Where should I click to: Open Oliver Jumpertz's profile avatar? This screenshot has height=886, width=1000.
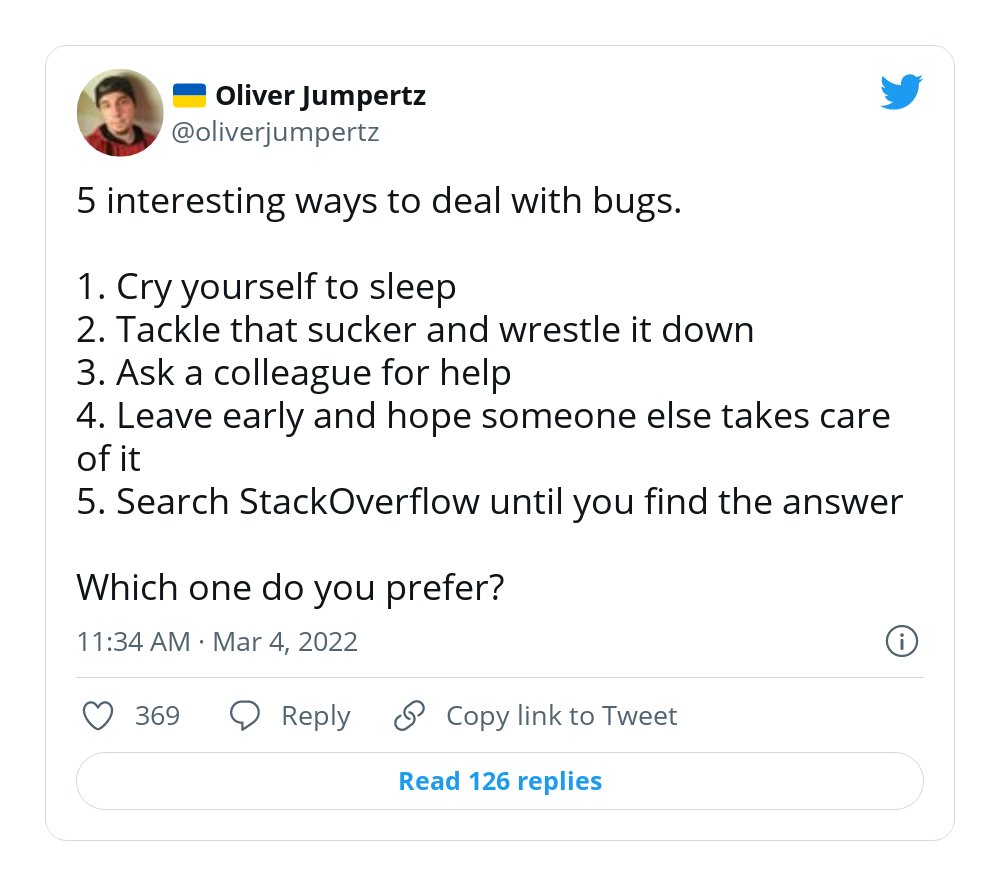[120, 113]
